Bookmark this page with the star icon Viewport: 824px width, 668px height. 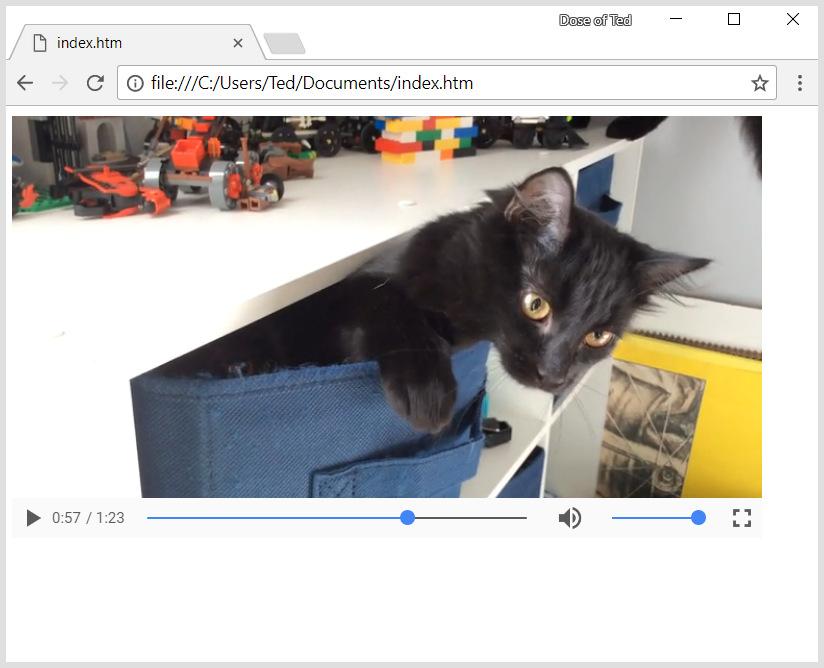click(x=759, y=83)
